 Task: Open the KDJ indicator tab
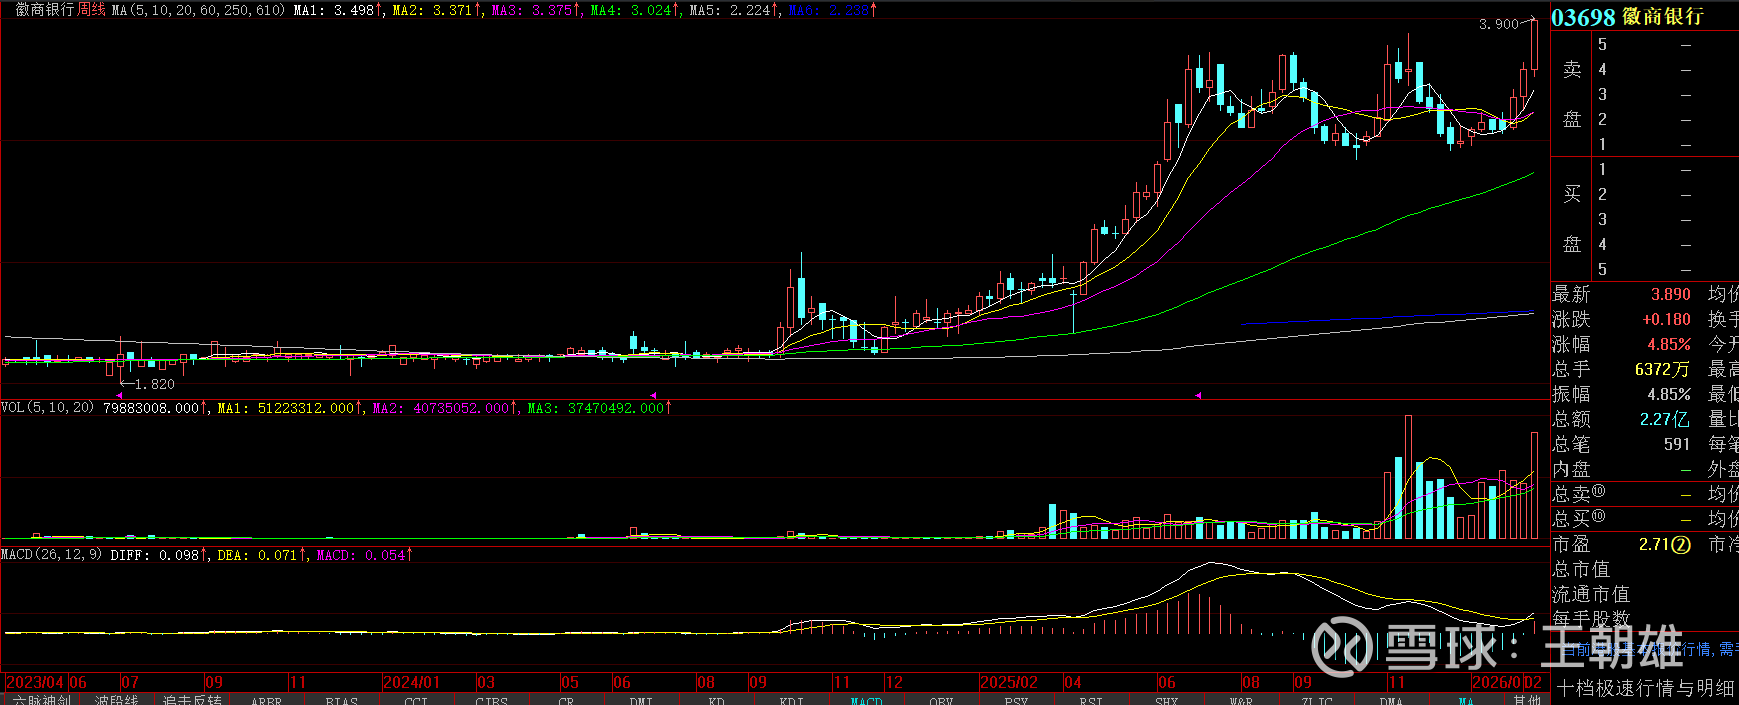point(791,700)
